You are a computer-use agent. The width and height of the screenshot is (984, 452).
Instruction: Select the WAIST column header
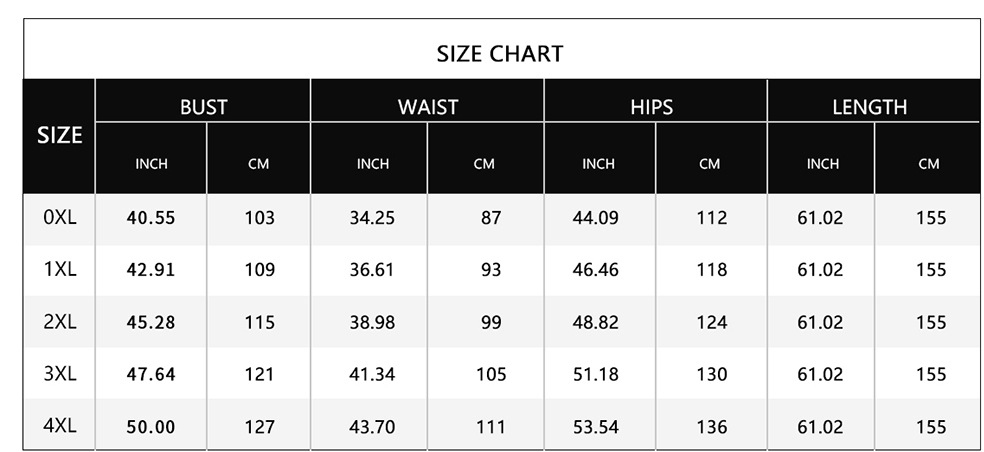coord(427,107)
